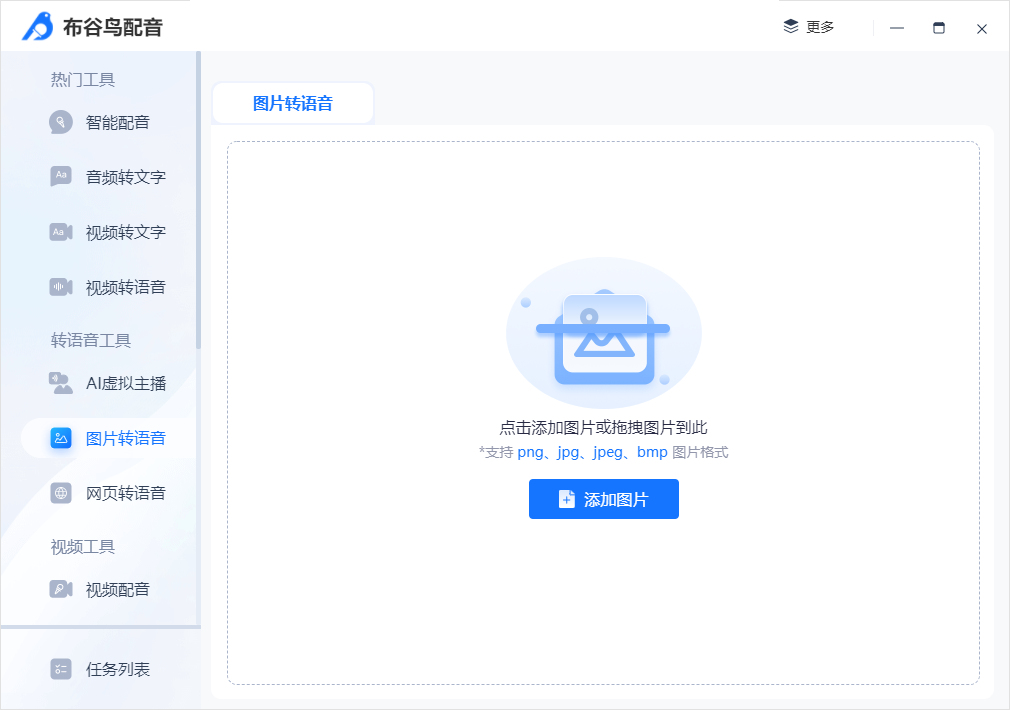Open the 视频转语音 tool icon
Screen dimensions: 1010x710
pos(62,287)
